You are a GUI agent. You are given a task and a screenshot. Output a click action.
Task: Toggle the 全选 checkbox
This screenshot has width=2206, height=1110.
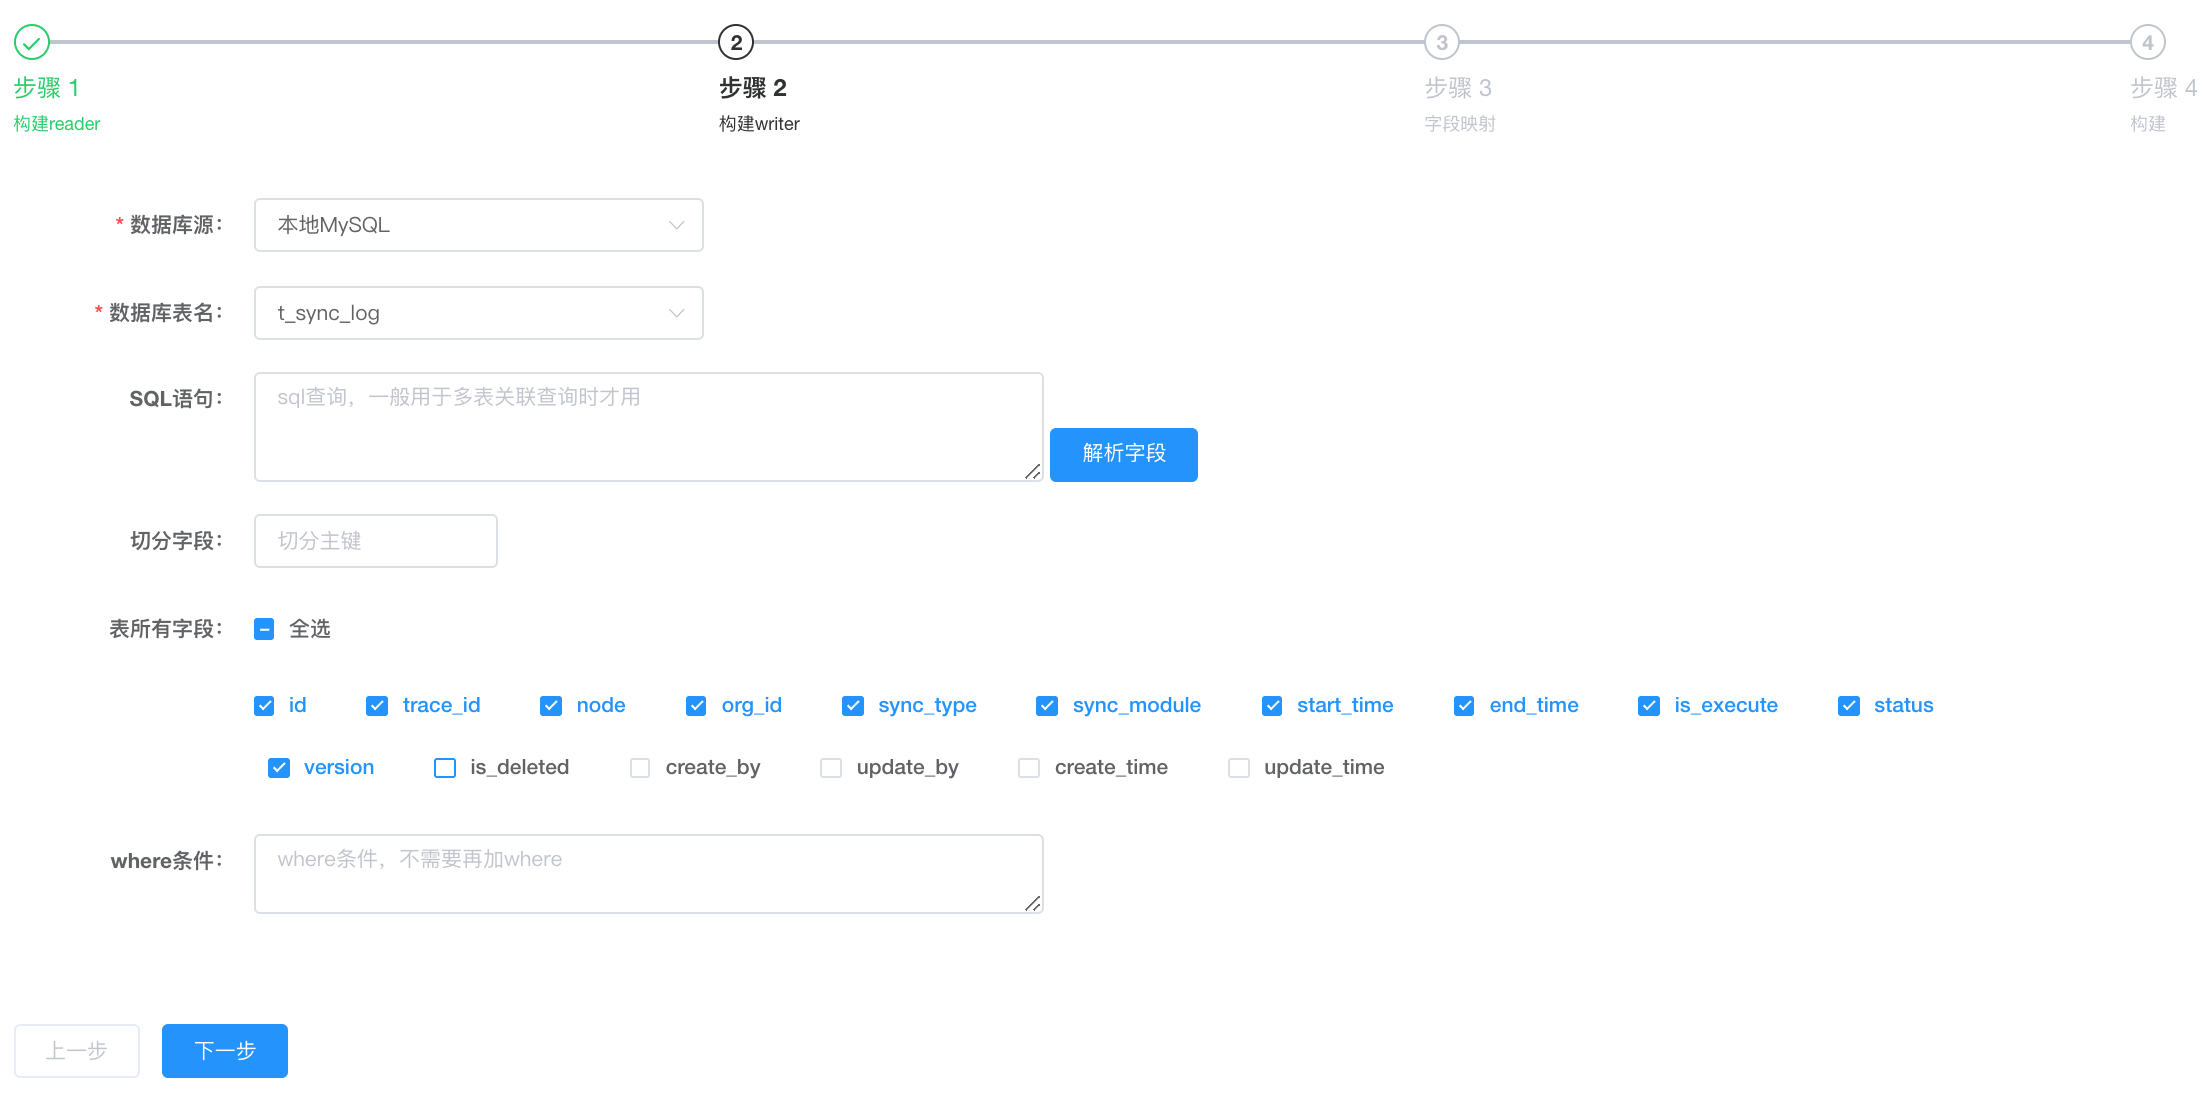click(x=264, y=629)
